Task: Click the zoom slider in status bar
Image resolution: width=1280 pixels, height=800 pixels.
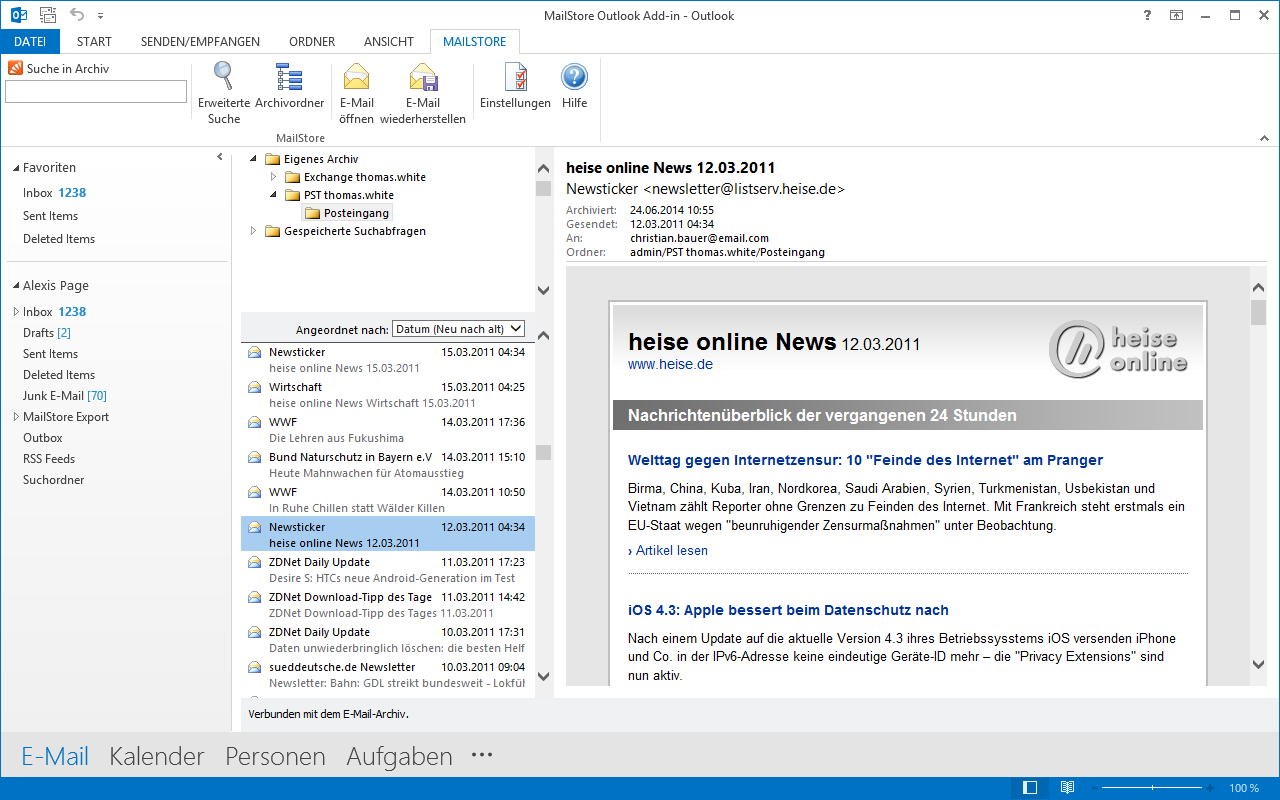Action: 1153,788
